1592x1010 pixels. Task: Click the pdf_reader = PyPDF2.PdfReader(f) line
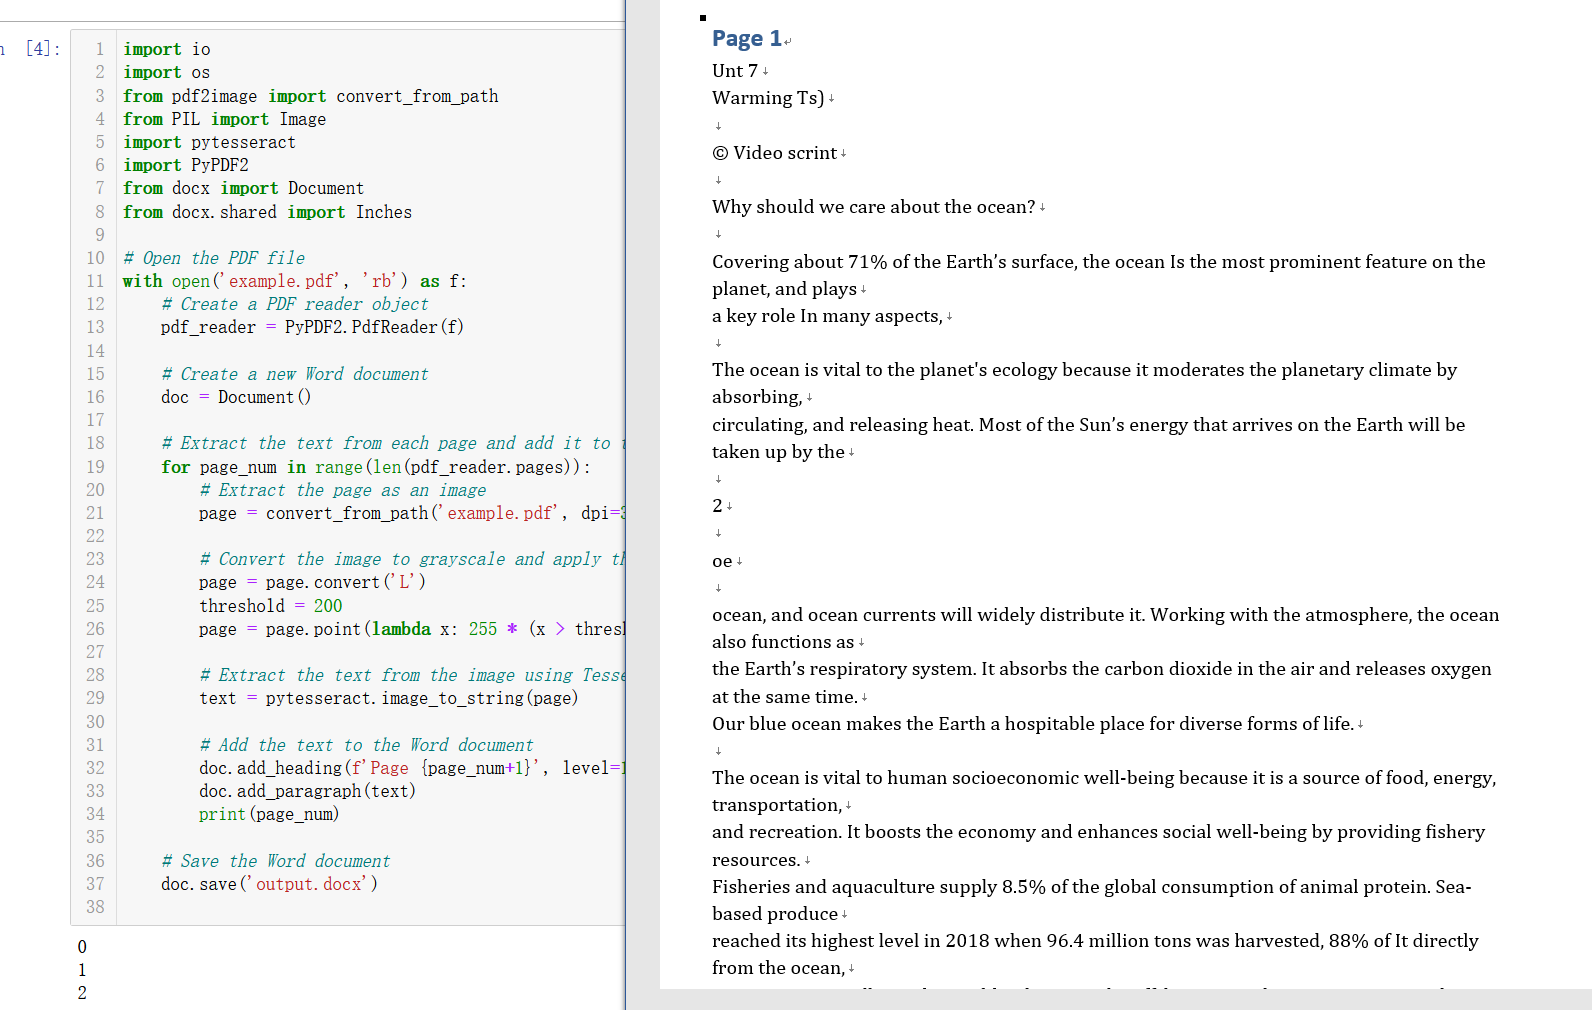pyautogui.click(x=312, y=327)
